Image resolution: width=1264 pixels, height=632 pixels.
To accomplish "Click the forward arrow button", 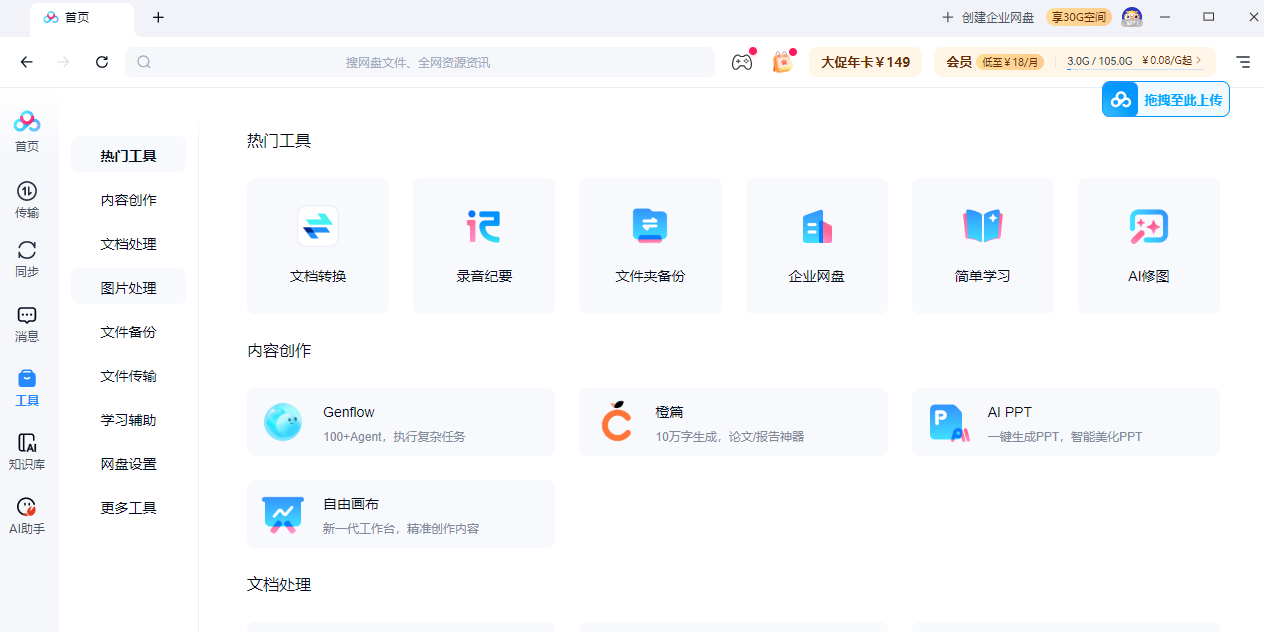I will (x=64, y=62).
